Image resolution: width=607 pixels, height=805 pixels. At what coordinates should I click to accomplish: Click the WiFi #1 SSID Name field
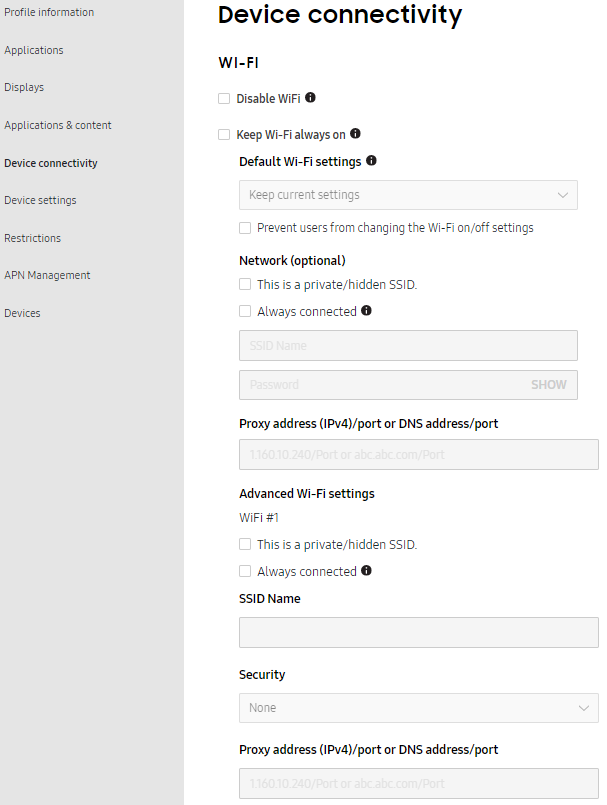[418, 633]
